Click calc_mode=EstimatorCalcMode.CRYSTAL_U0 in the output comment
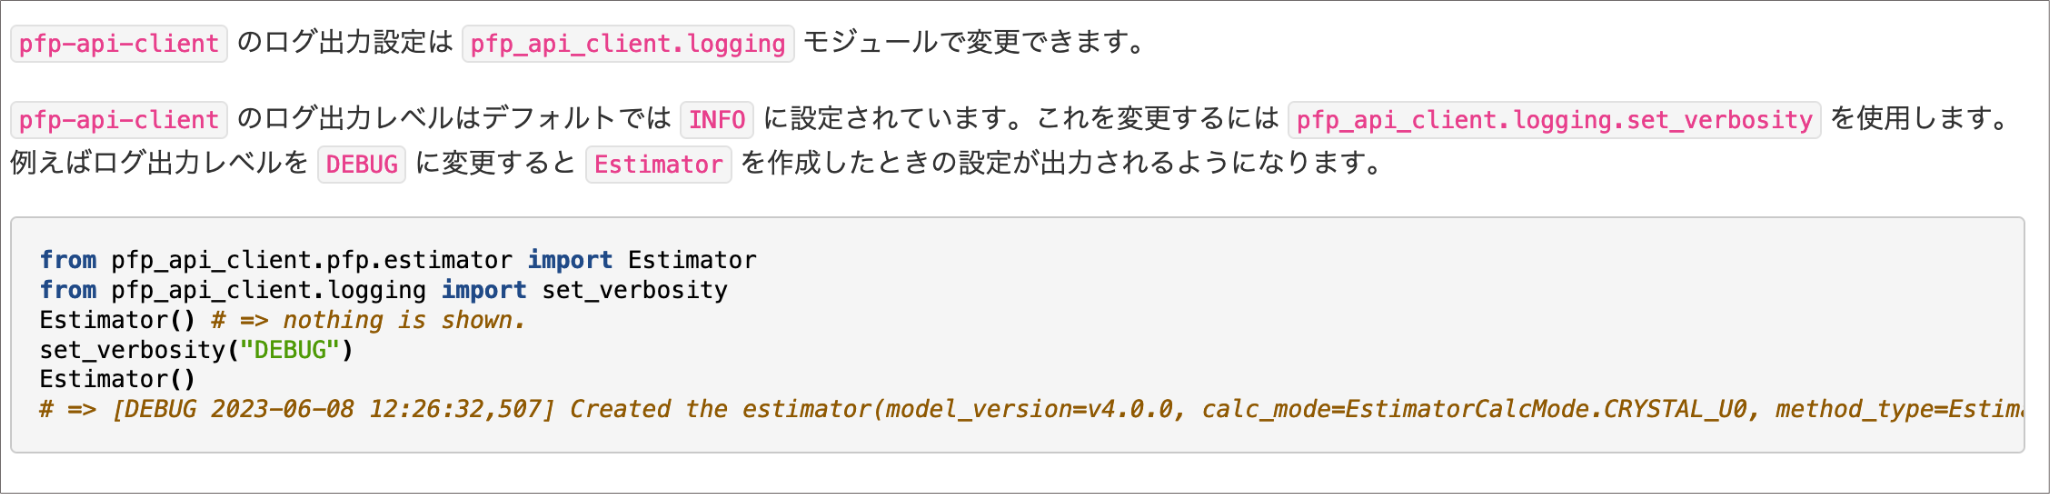Screen dimensions: 2050x494 click(1474, 410)
